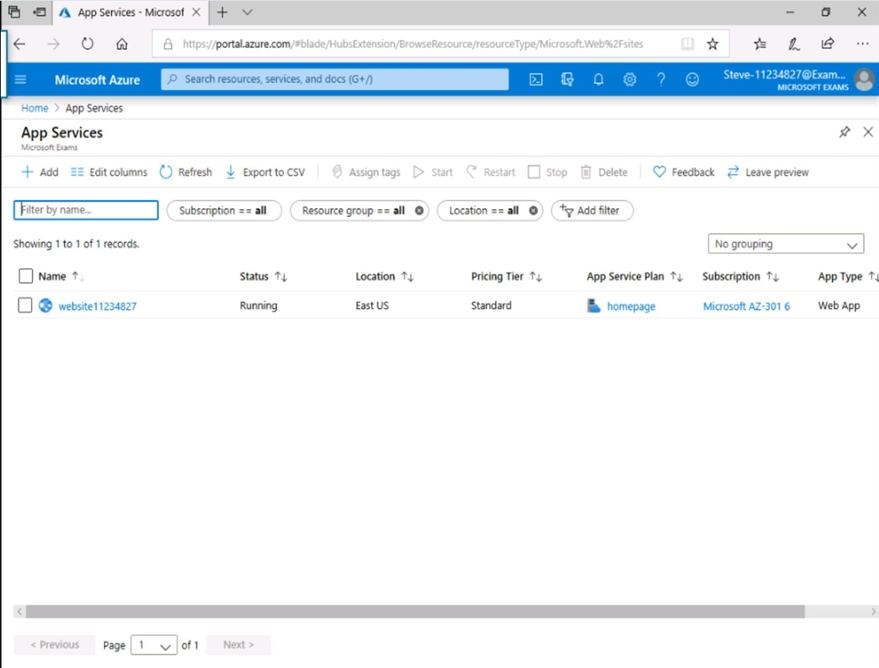
Task: Click the Add filter button
Action: click(591, 211)
